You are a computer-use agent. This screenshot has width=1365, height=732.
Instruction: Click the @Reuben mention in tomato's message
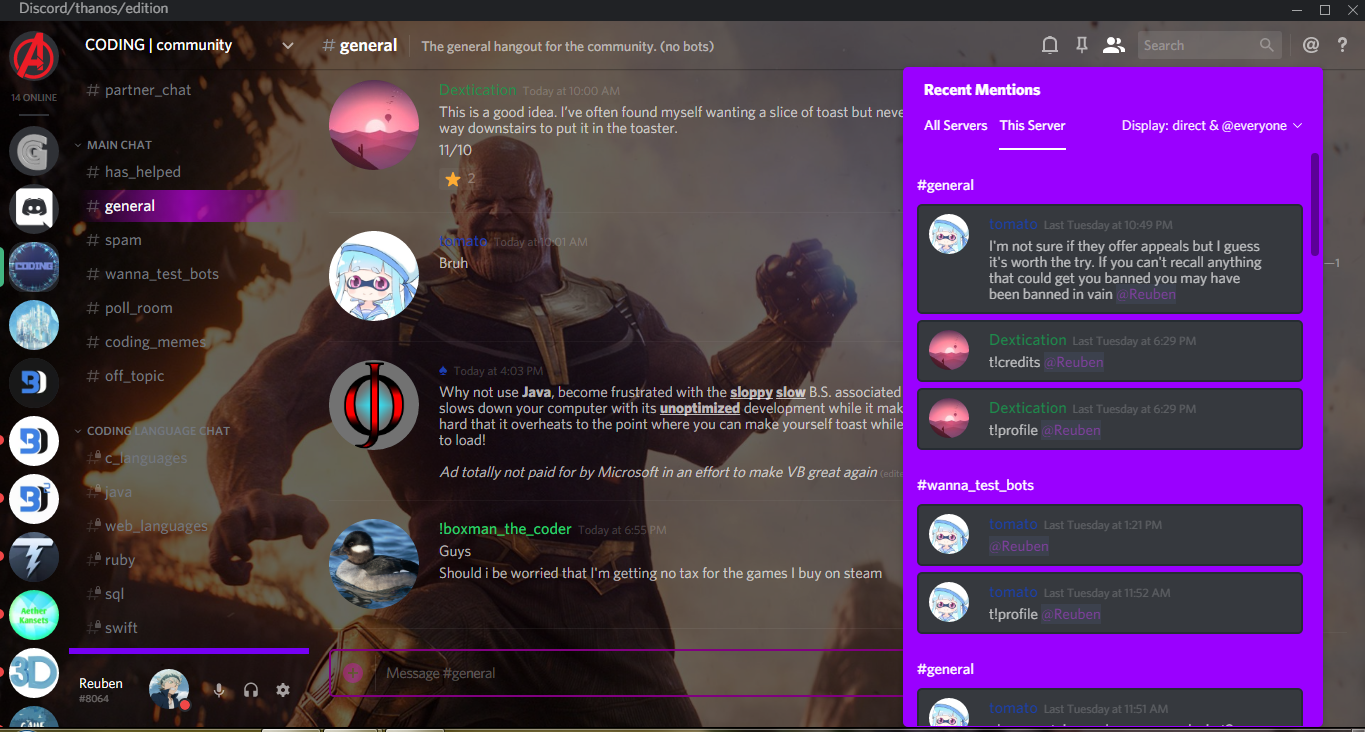pos(1145,294)
